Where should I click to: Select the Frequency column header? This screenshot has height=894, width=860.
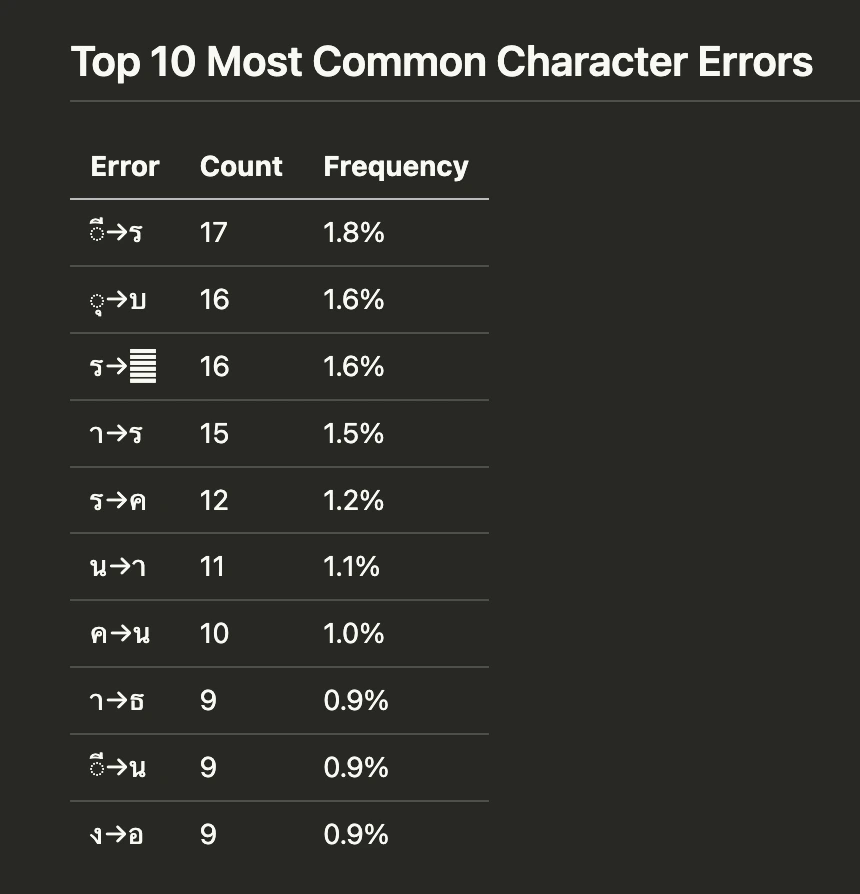pos(396,168)
